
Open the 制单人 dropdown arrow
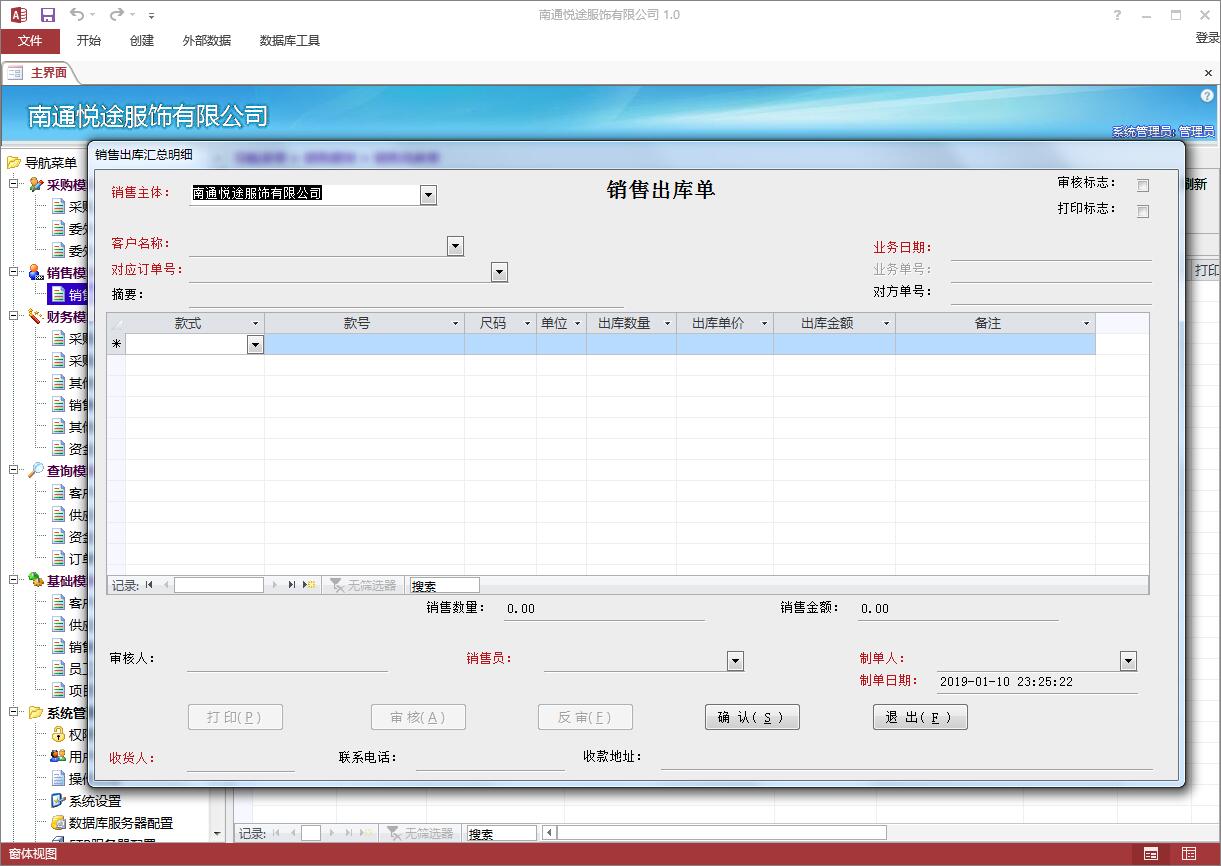tap(1128, 661)
